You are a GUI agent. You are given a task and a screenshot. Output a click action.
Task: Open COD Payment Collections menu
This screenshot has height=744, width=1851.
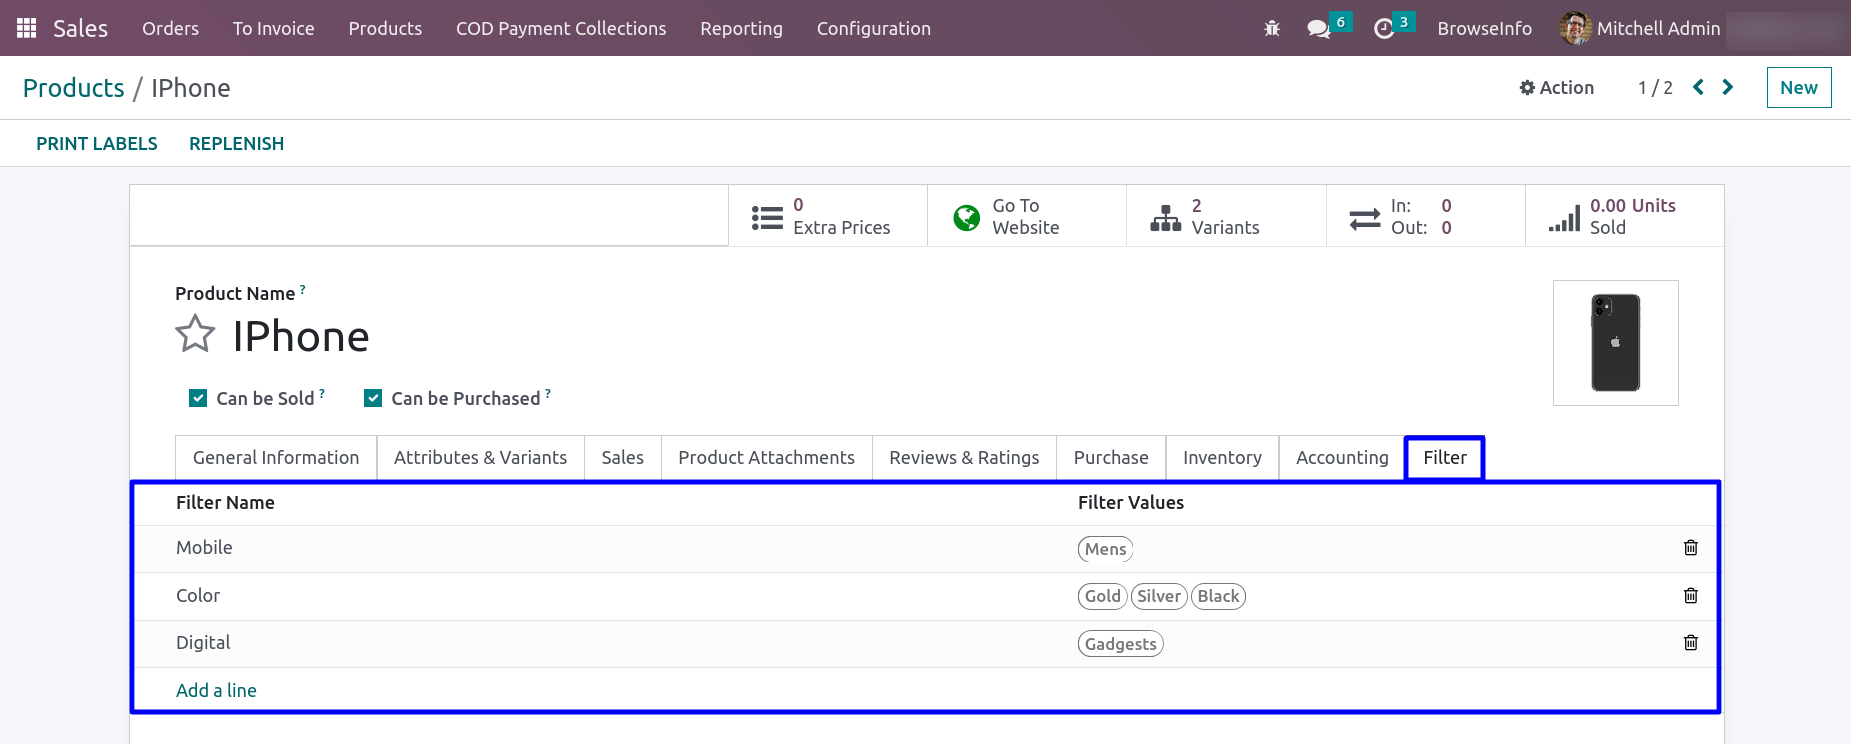[x=561, y=28]
